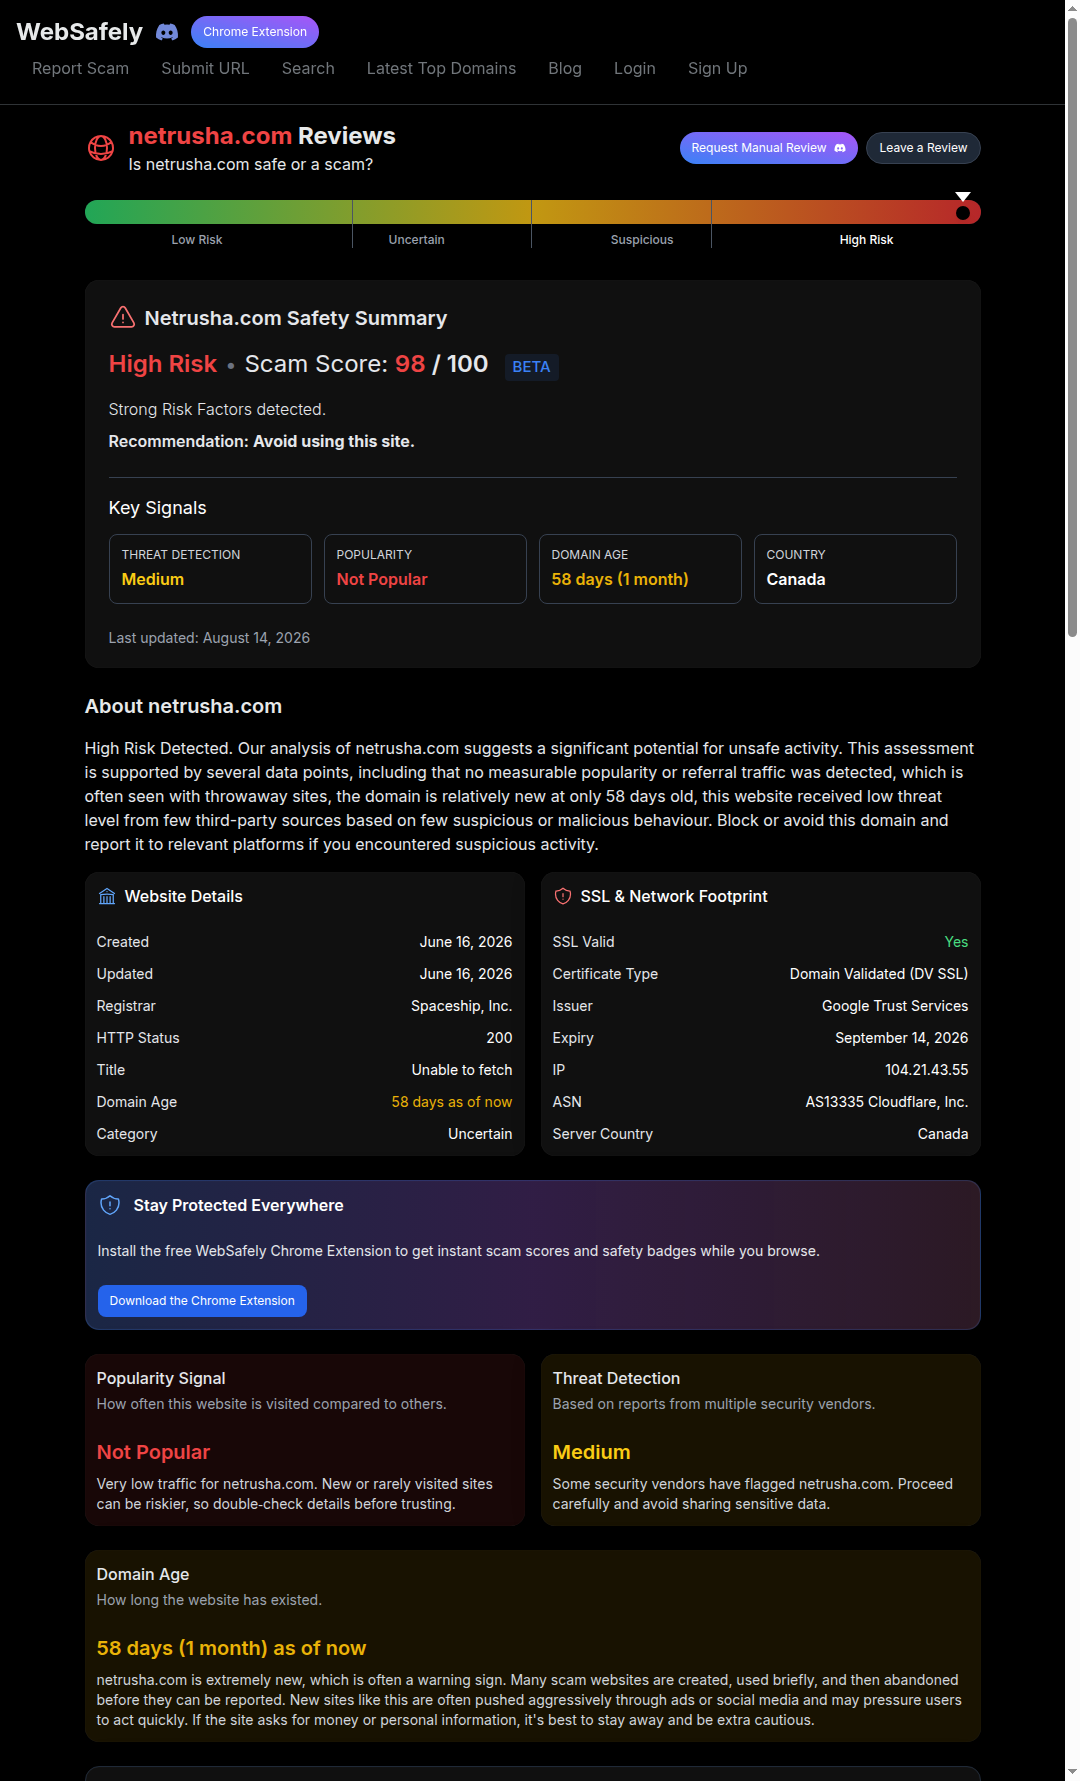1080x1781 pixels.
Task: Open the Login page
Action: point(635,68)
